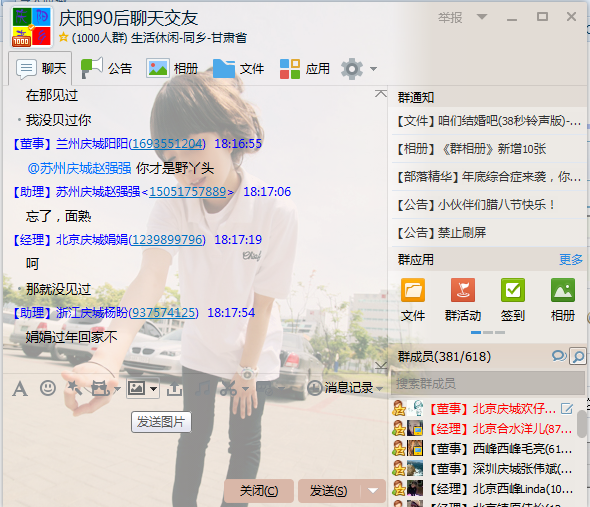Expand the 发送 button options arrow
Viewport: 590px width, 507px height.
click(373, 490)
